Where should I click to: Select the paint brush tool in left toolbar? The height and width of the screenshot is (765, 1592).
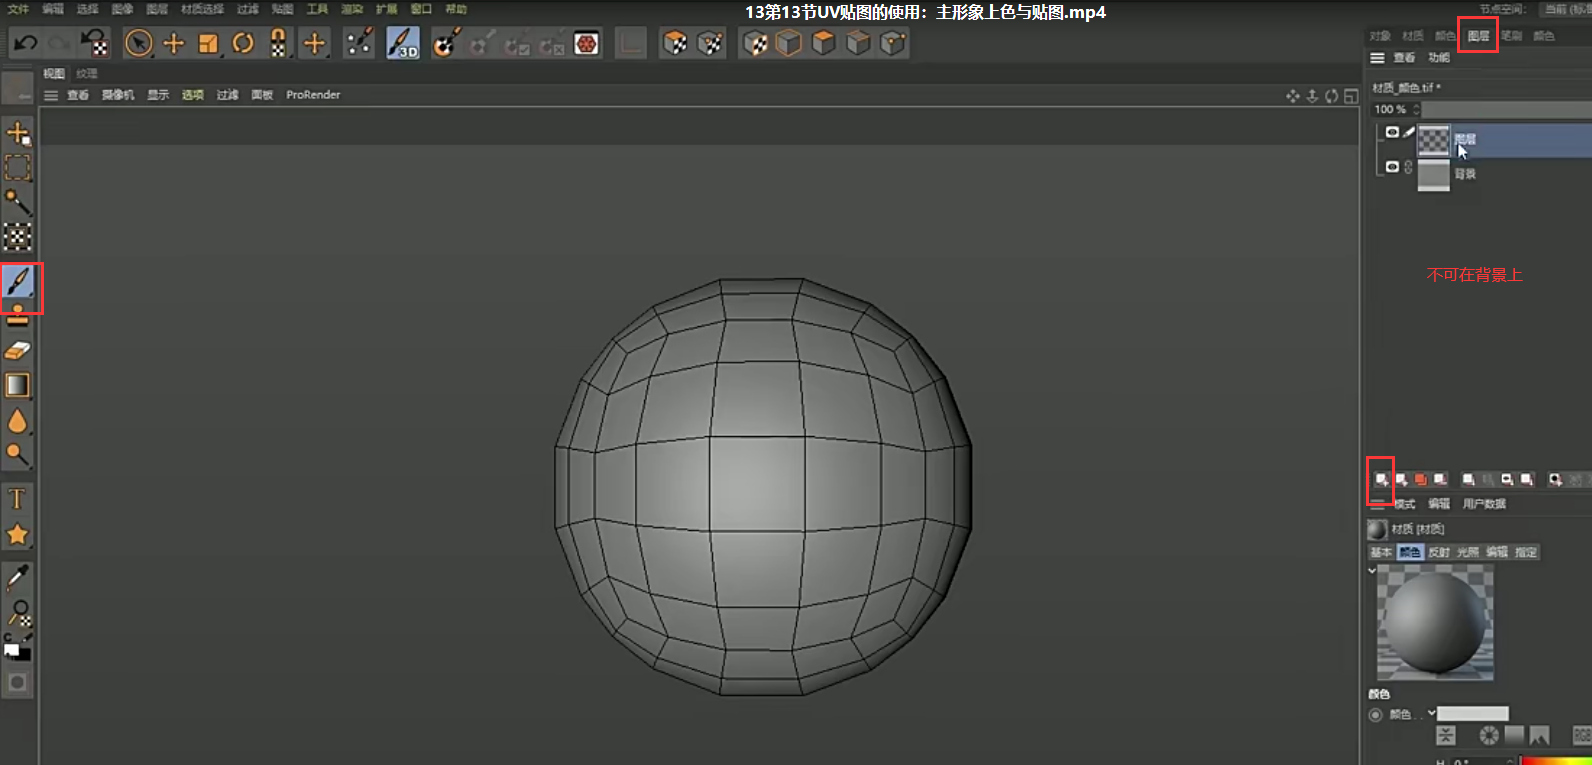(x=18, y=281)
